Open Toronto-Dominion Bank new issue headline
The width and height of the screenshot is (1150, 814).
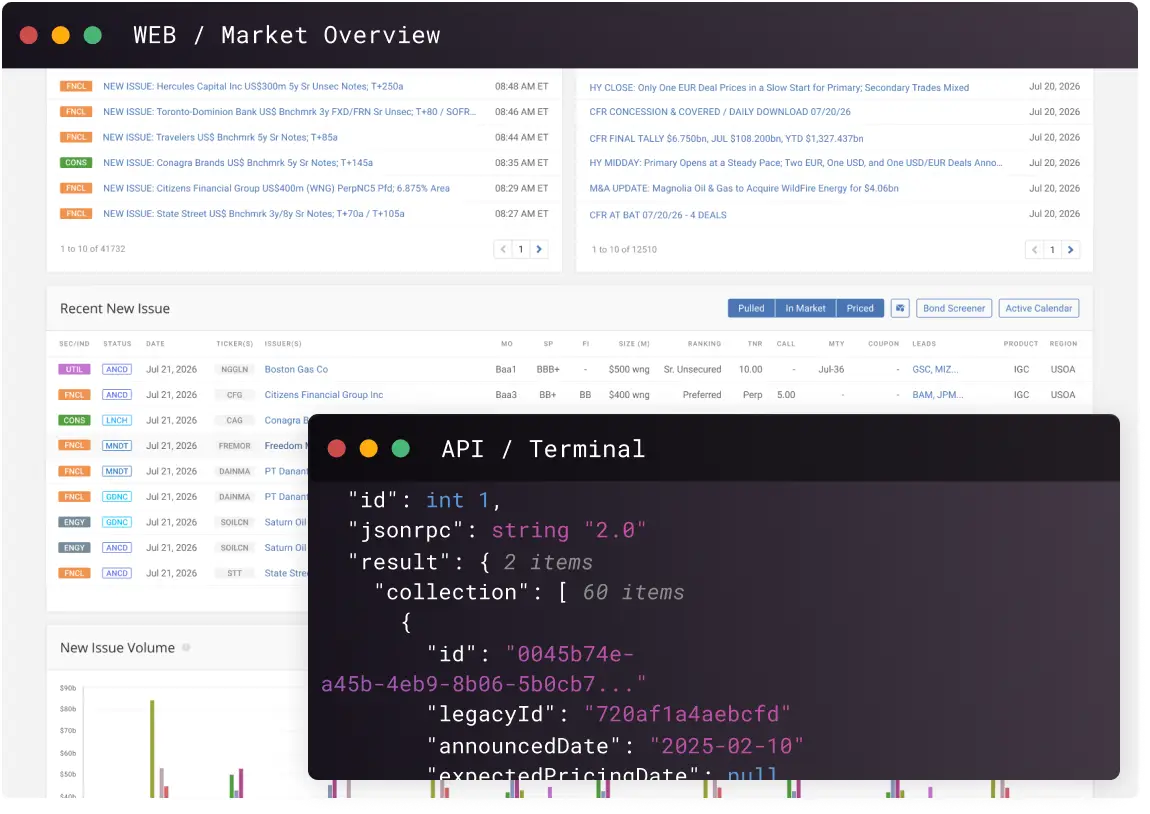(x=291, y=112)
